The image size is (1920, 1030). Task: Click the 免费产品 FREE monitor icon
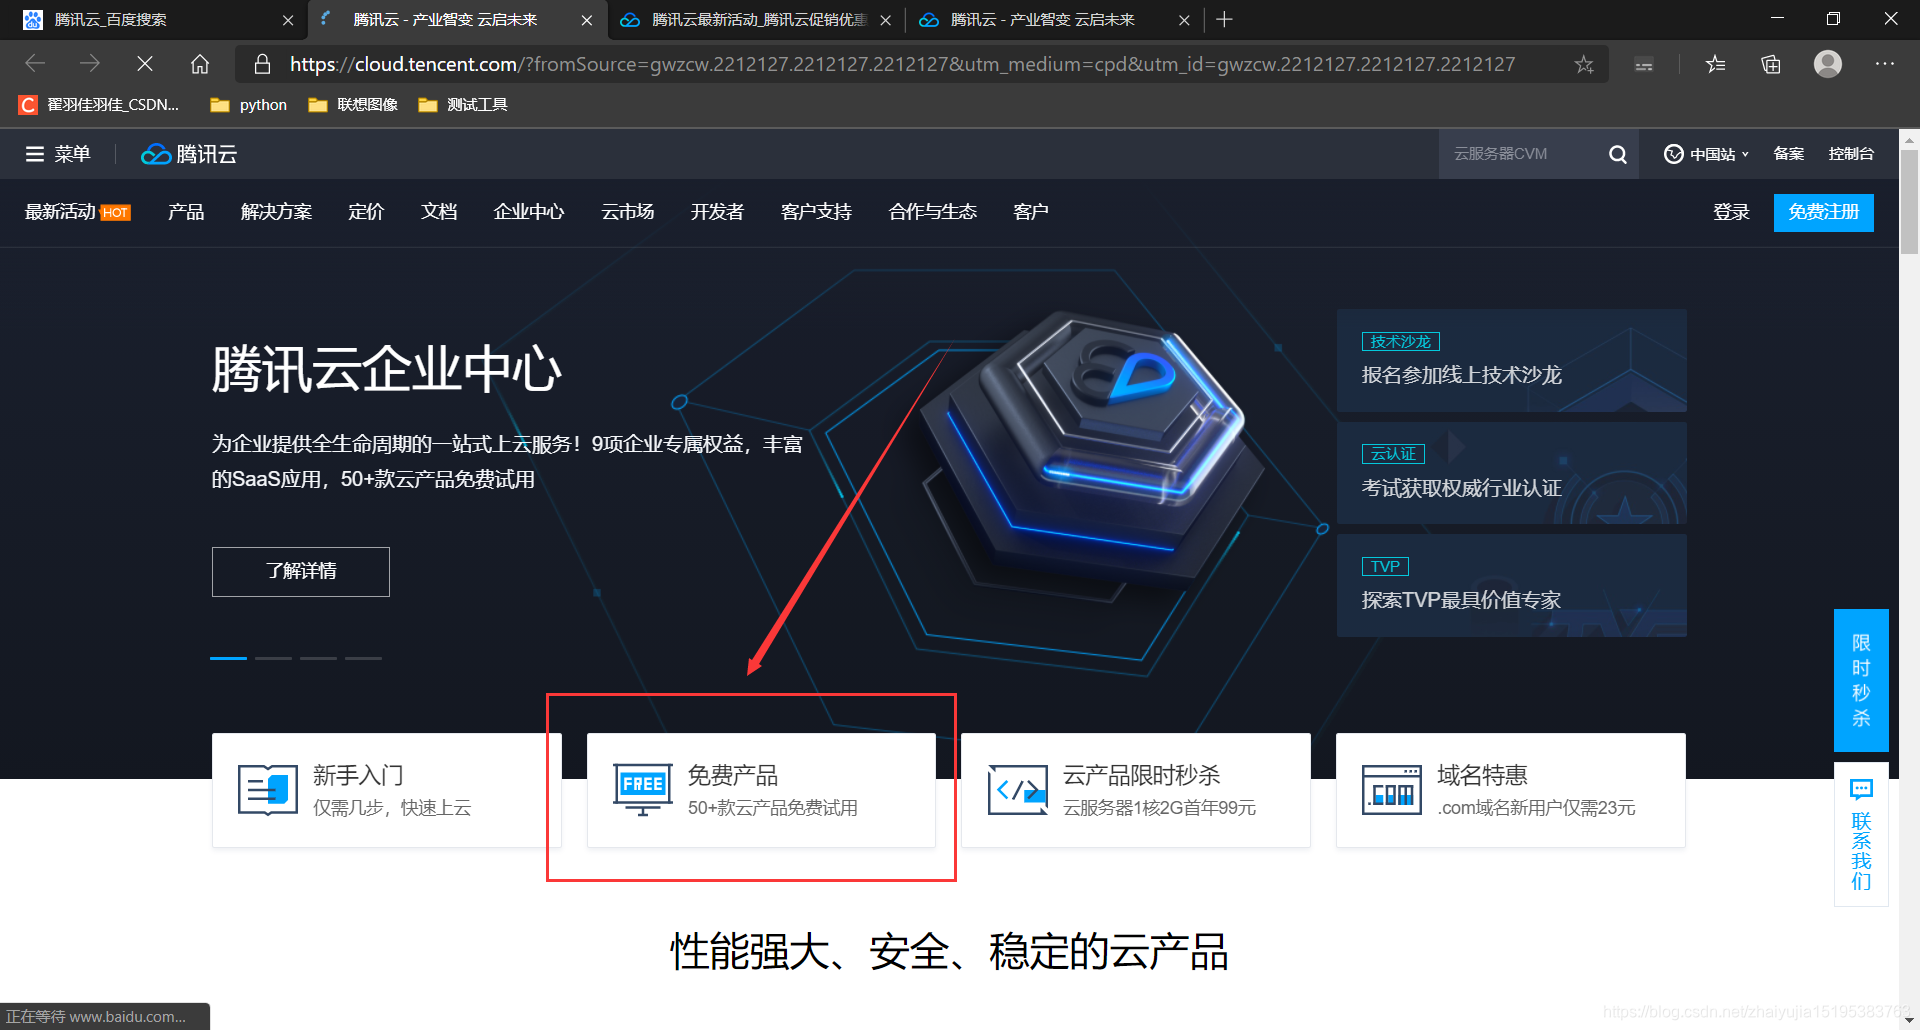coord(643,789)
